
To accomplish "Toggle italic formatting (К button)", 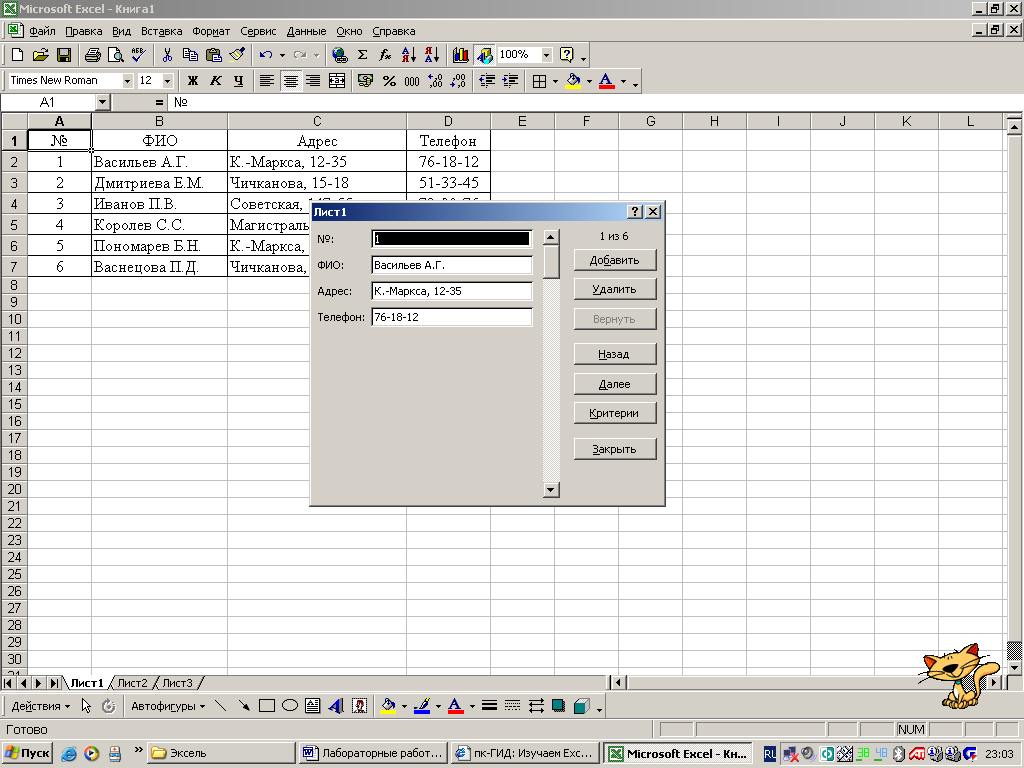I will (x=215, y=81).
